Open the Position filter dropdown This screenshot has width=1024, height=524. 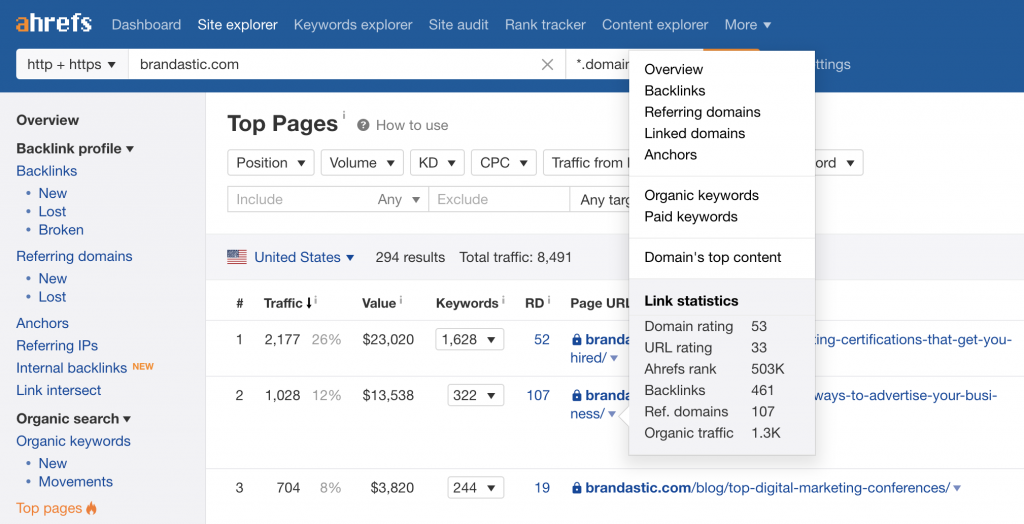click(270, 163)
